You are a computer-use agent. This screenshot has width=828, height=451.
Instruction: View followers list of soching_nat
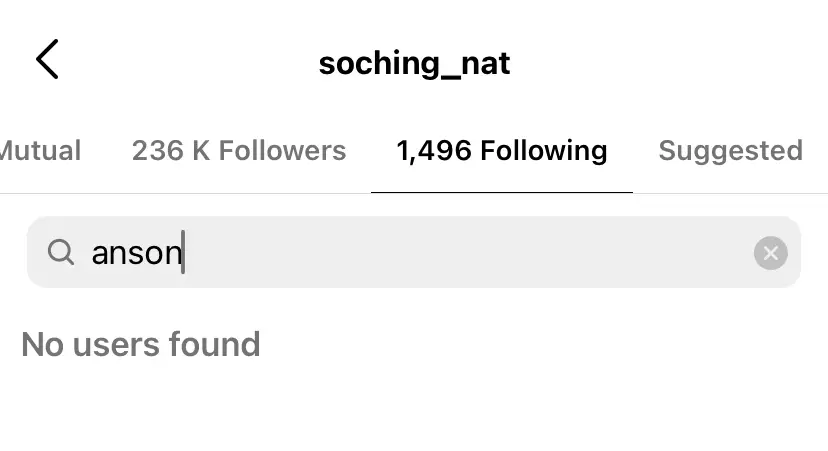[239, 151]
